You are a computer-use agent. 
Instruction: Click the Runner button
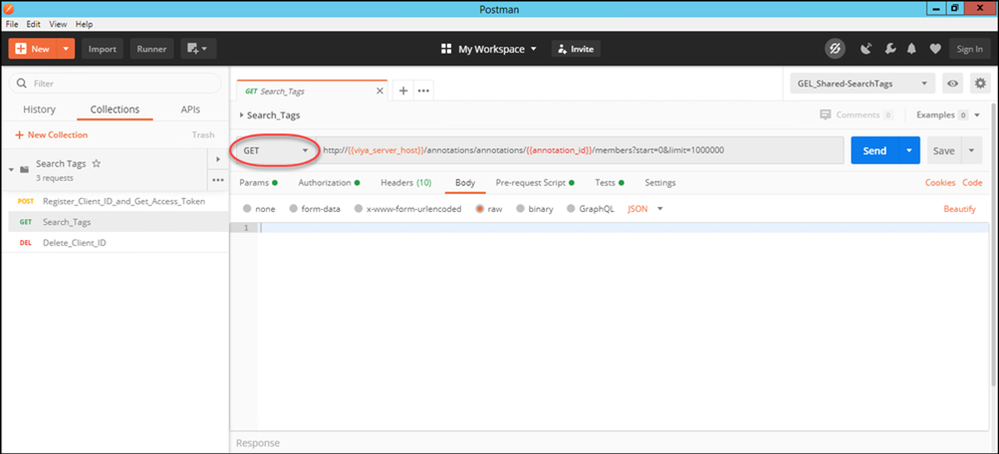pyautogui.click(x=152, y=49)
